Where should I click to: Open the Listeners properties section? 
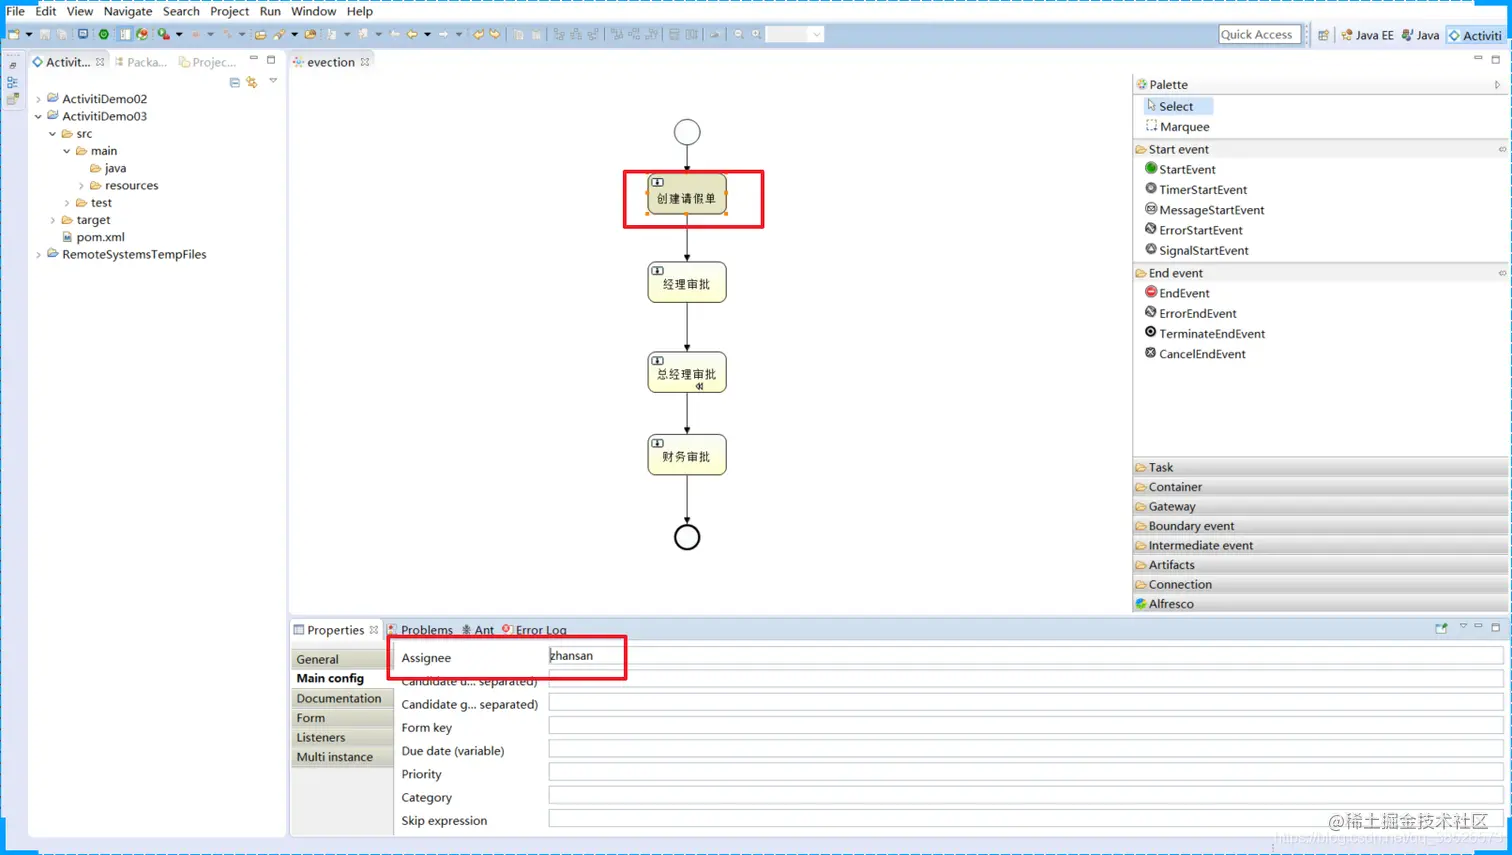pos(342,737)
